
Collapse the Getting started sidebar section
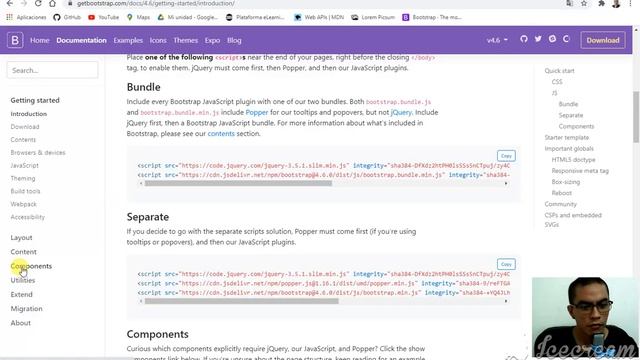35,100
